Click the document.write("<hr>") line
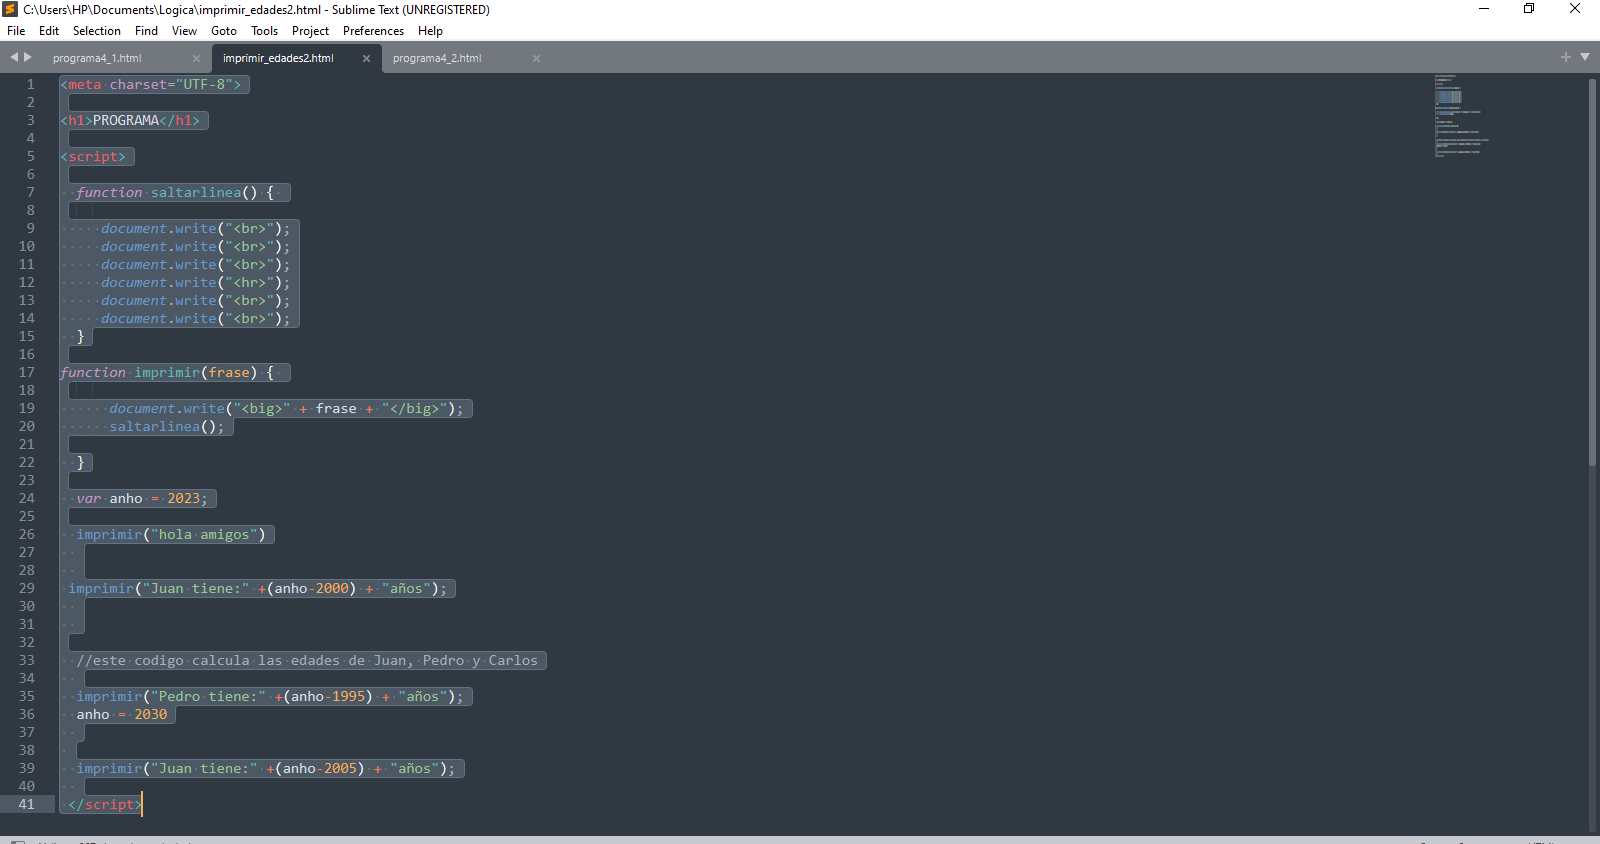The height and width of the screenshot is (844, 1600). click(195, 283)
